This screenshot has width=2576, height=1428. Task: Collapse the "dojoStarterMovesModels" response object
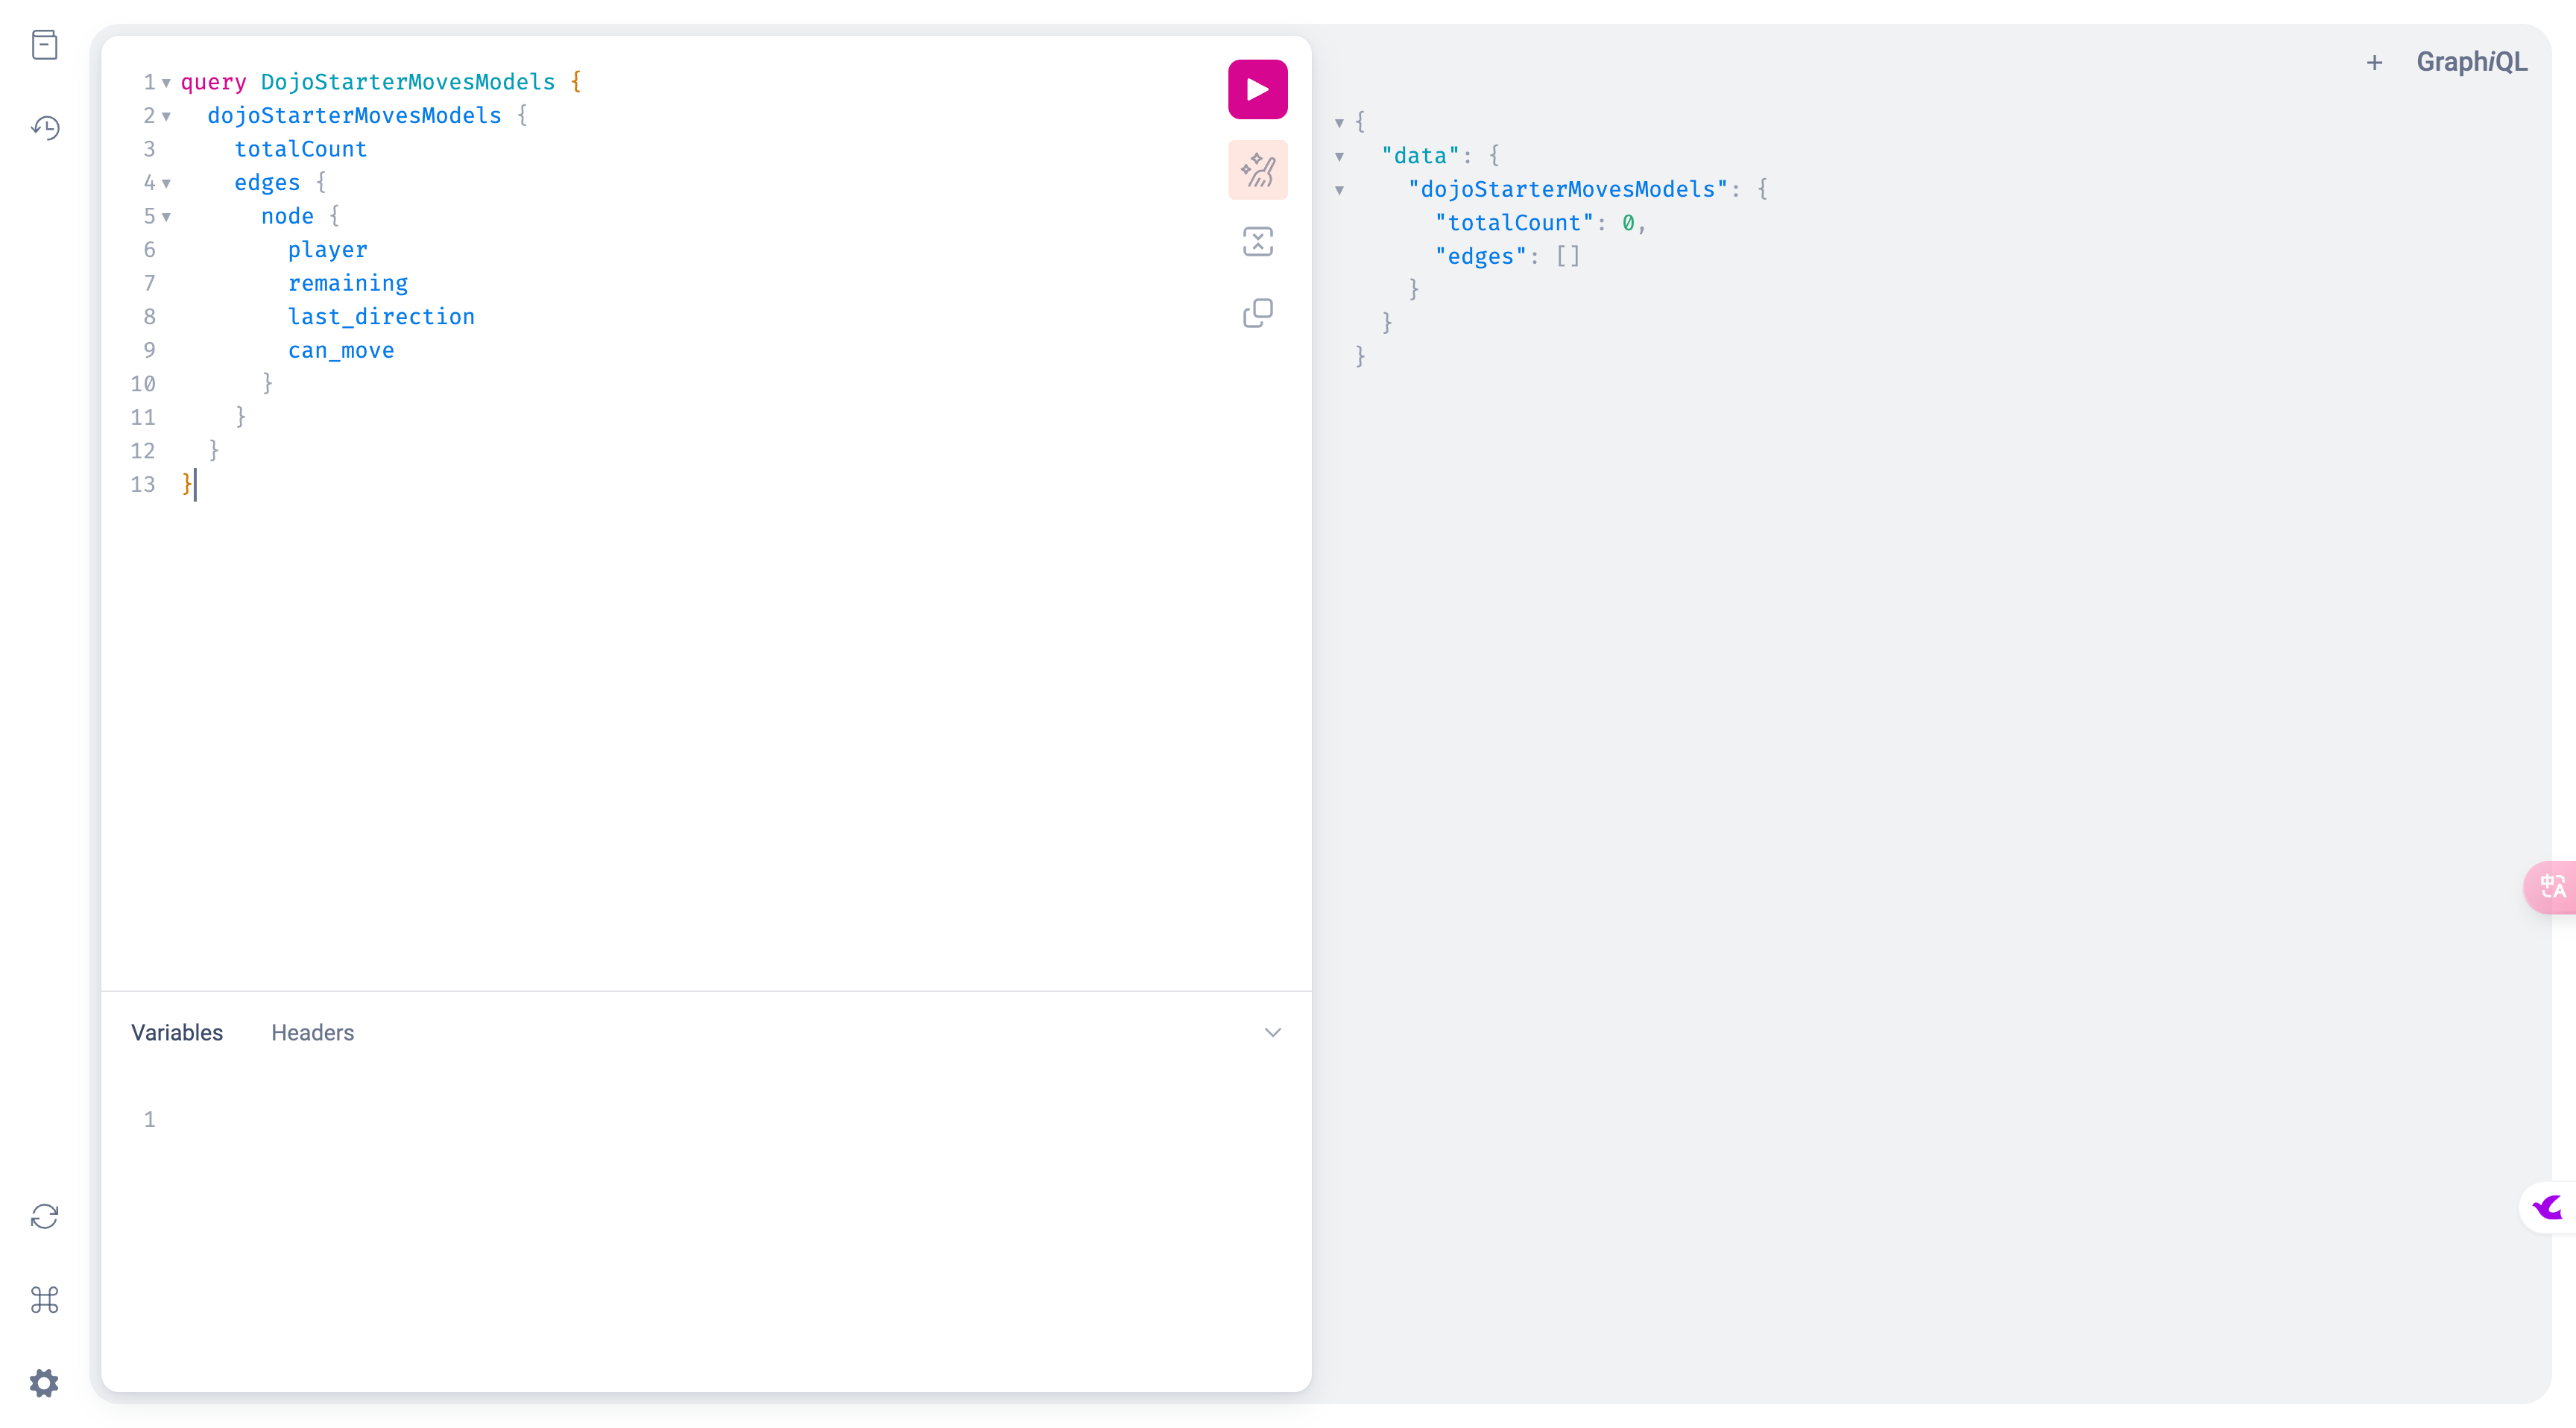click(x=1339, y=191)
